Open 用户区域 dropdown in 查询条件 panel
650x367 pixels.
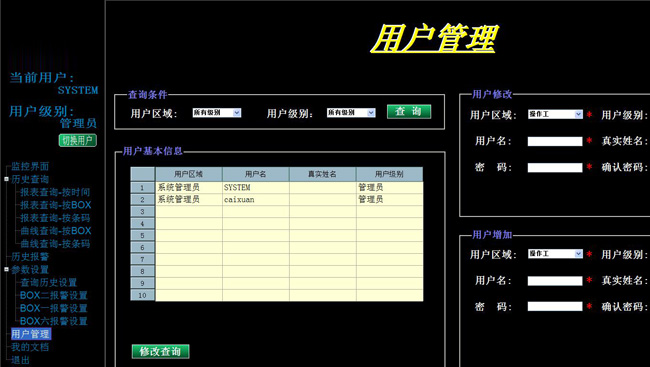pos(217,112)
